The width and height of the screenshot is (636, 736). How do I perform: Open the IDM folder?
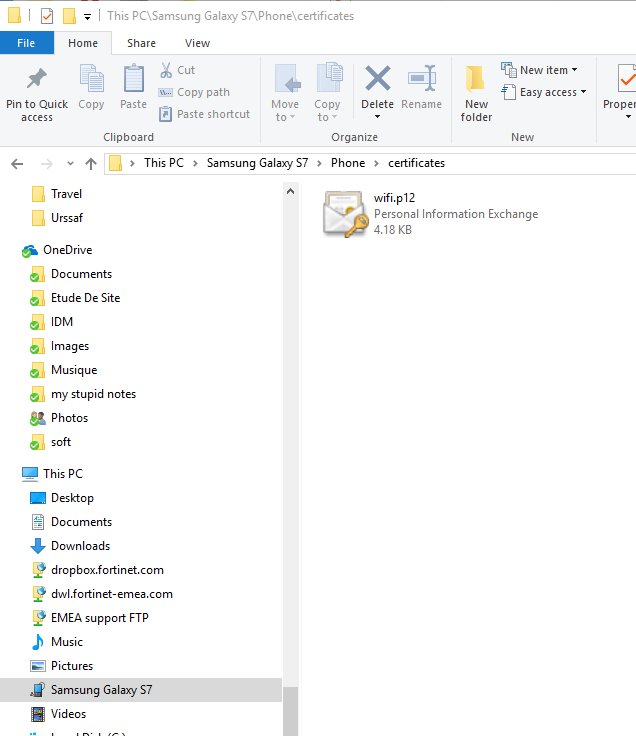click(x=61, y=322)
